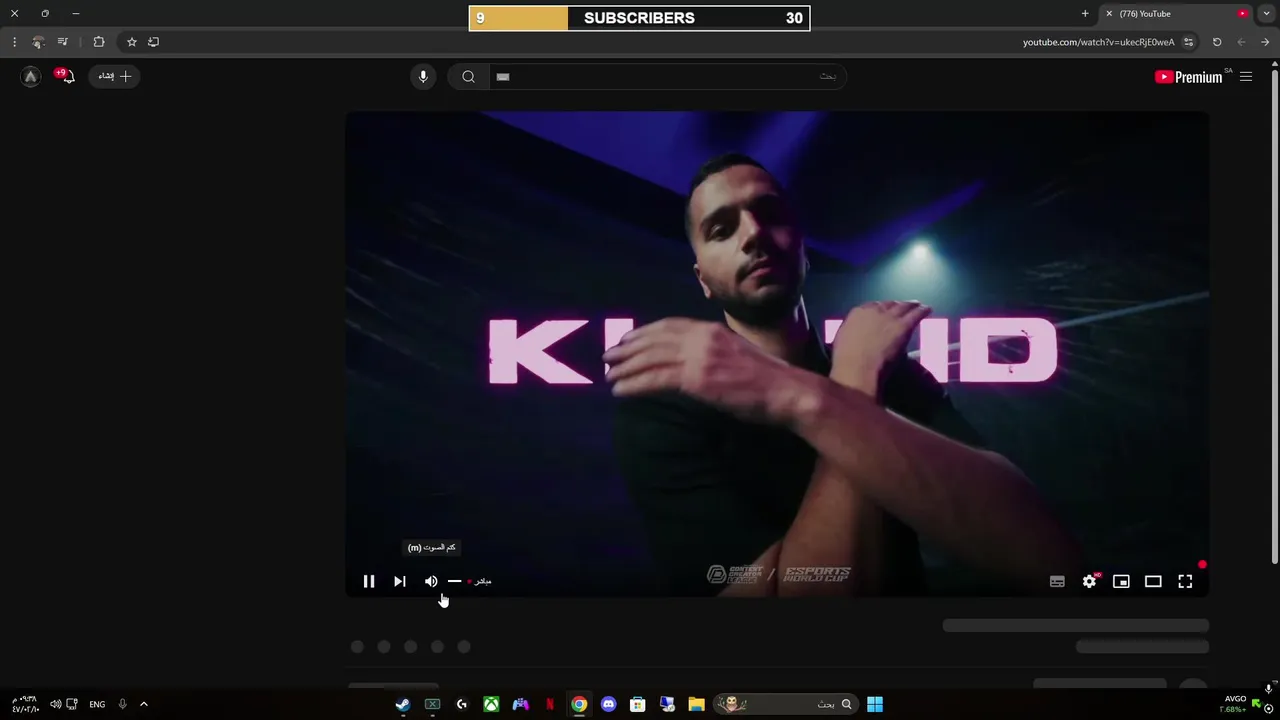This screenshot has width=1280, height=720.
Task: Expand the tab search dropdown arrow
Action: pos(1267,13)
